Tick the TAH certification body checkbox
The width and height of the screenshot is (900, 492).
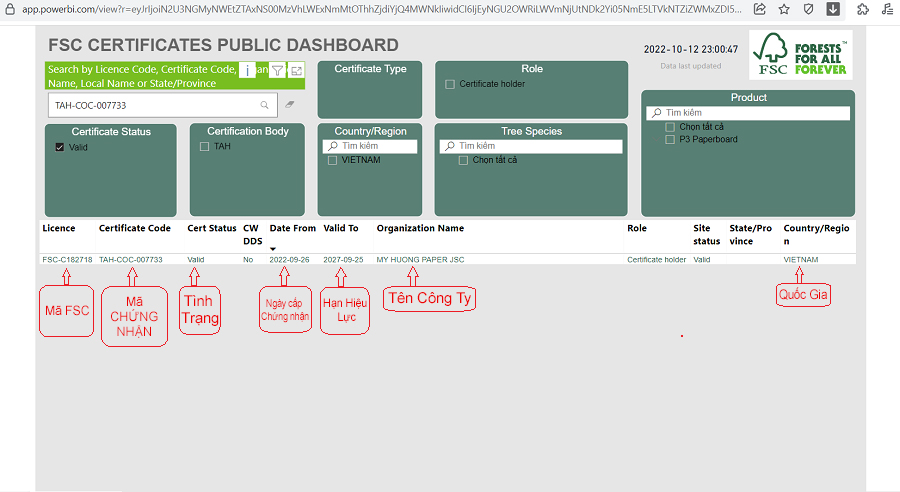click(x=204, y=146)
